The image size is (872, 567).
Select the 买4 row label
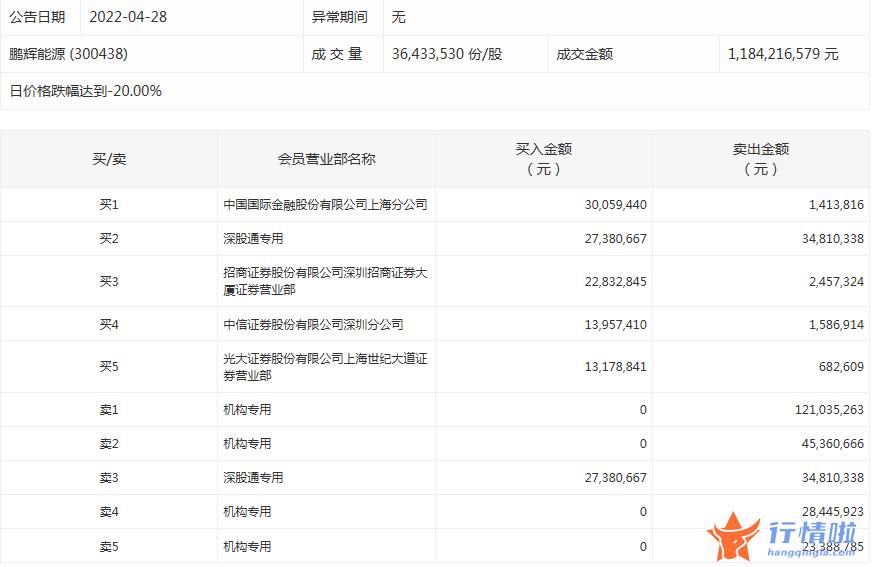point(109,324)
